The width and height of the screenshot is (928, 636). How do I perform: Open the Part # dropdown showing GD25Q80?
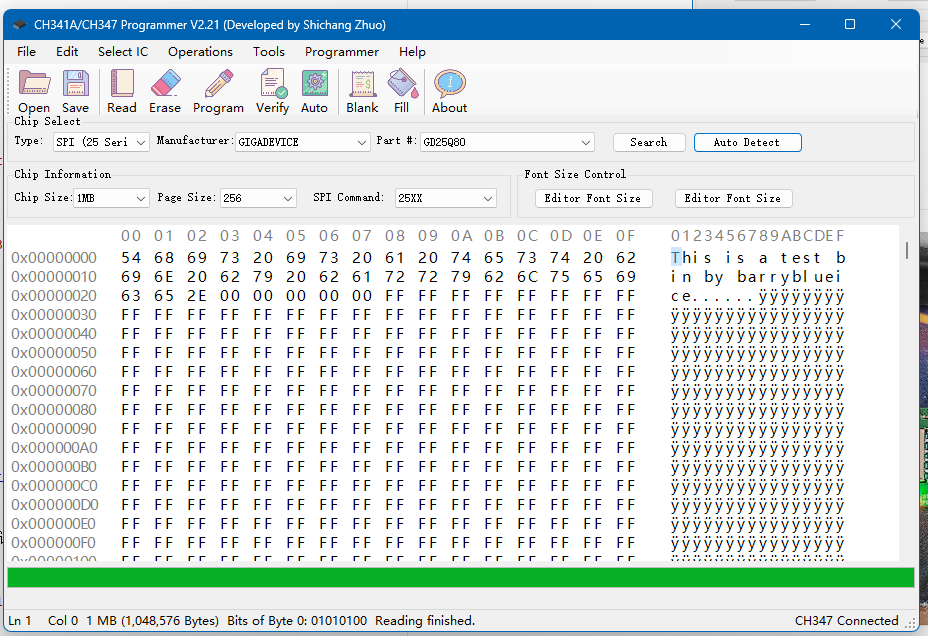507,142
